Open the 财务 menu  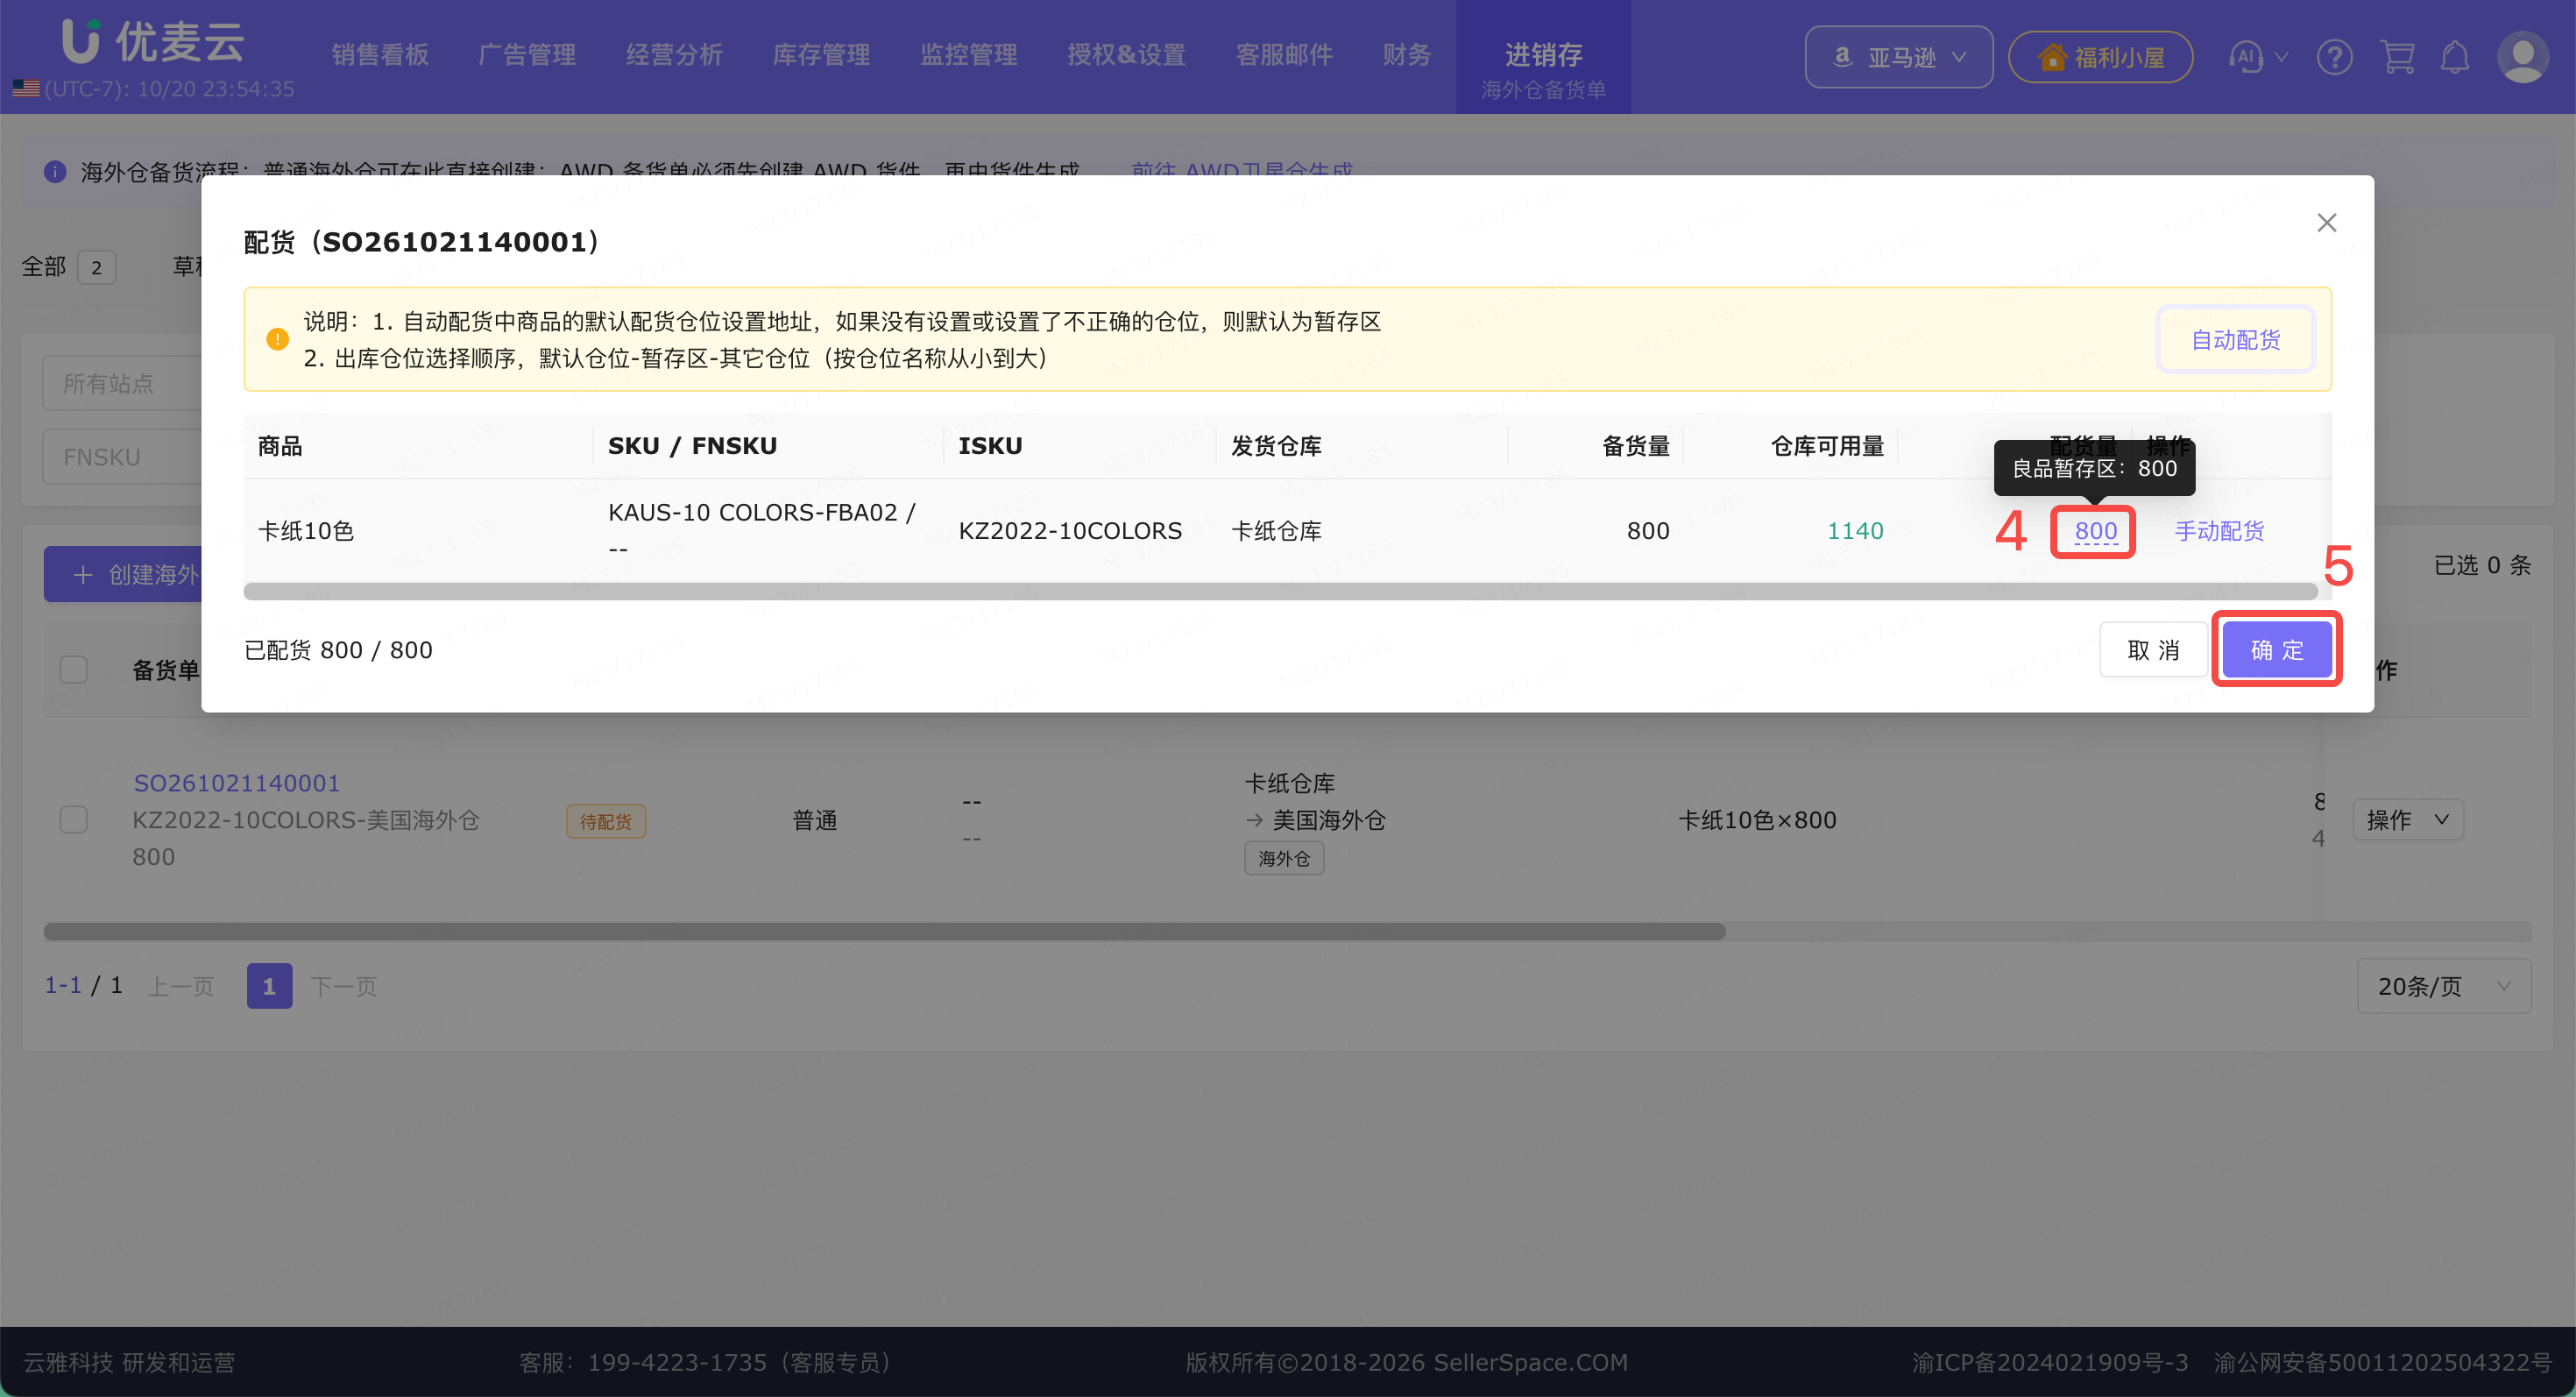click(x=1407, y=55)
